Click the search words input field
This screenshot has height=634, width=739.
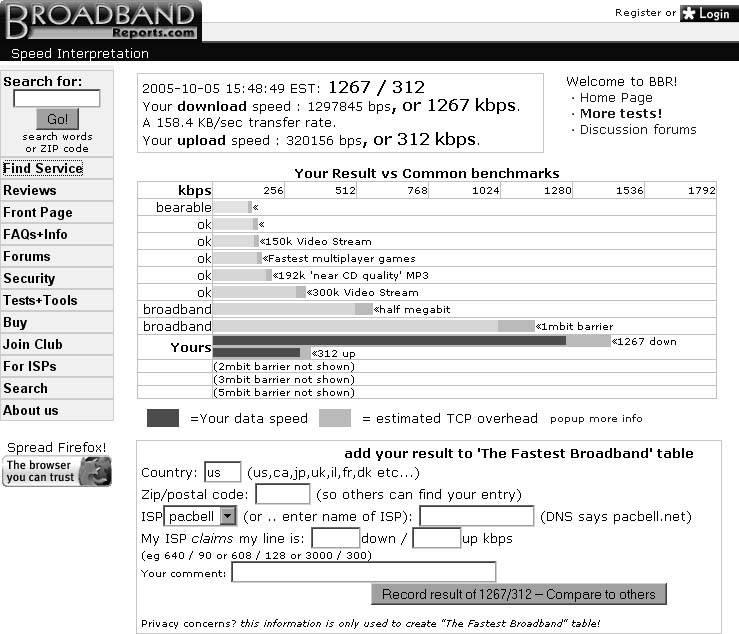(57, 99)
